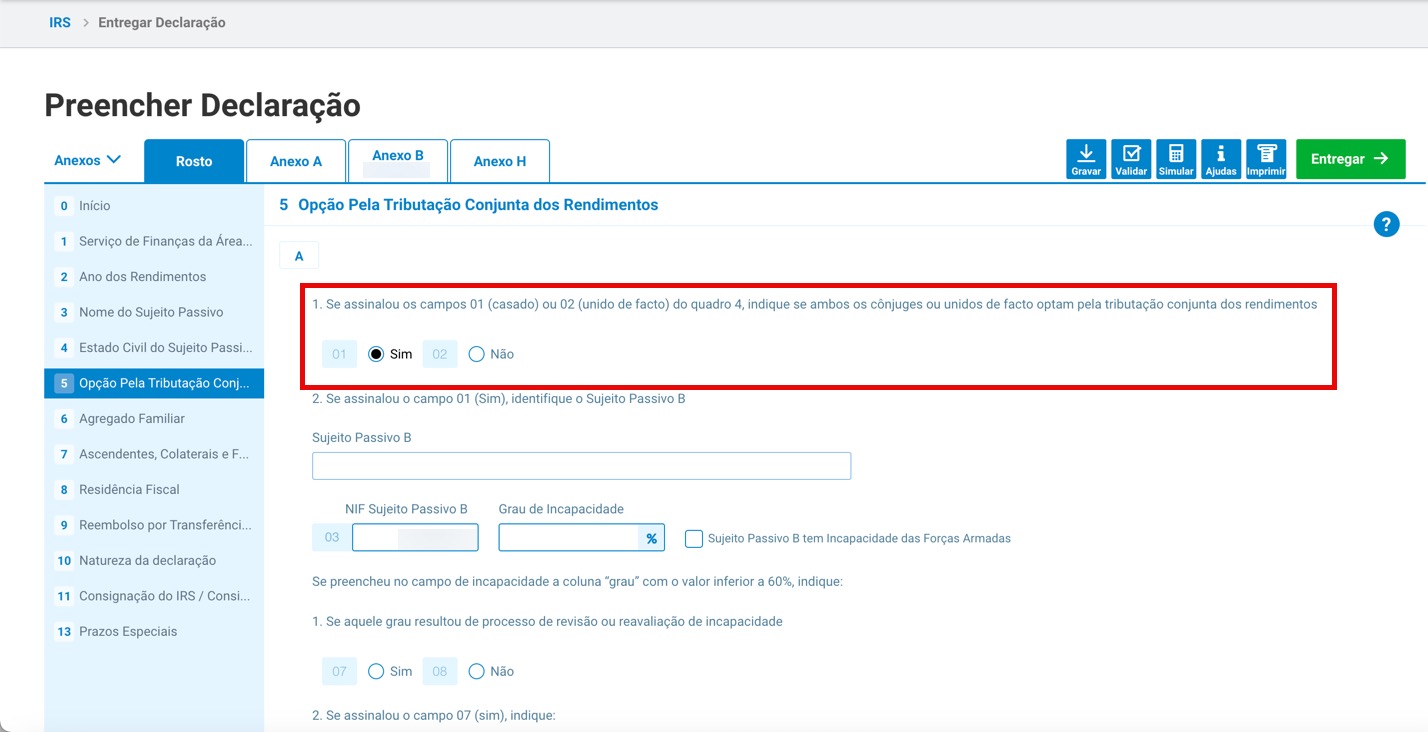Check Sujeito Passivo B Forças Armadas incapacity box
Viewport: 1428px width, 732px height.
click(694, 539)
